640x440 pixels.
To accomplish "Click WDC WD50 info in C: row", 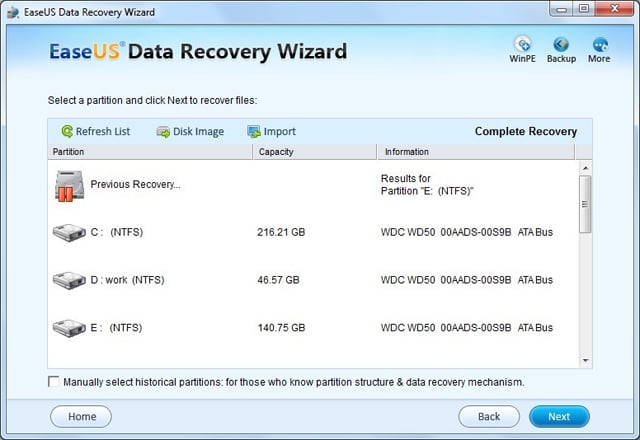I will click(467, 232).
